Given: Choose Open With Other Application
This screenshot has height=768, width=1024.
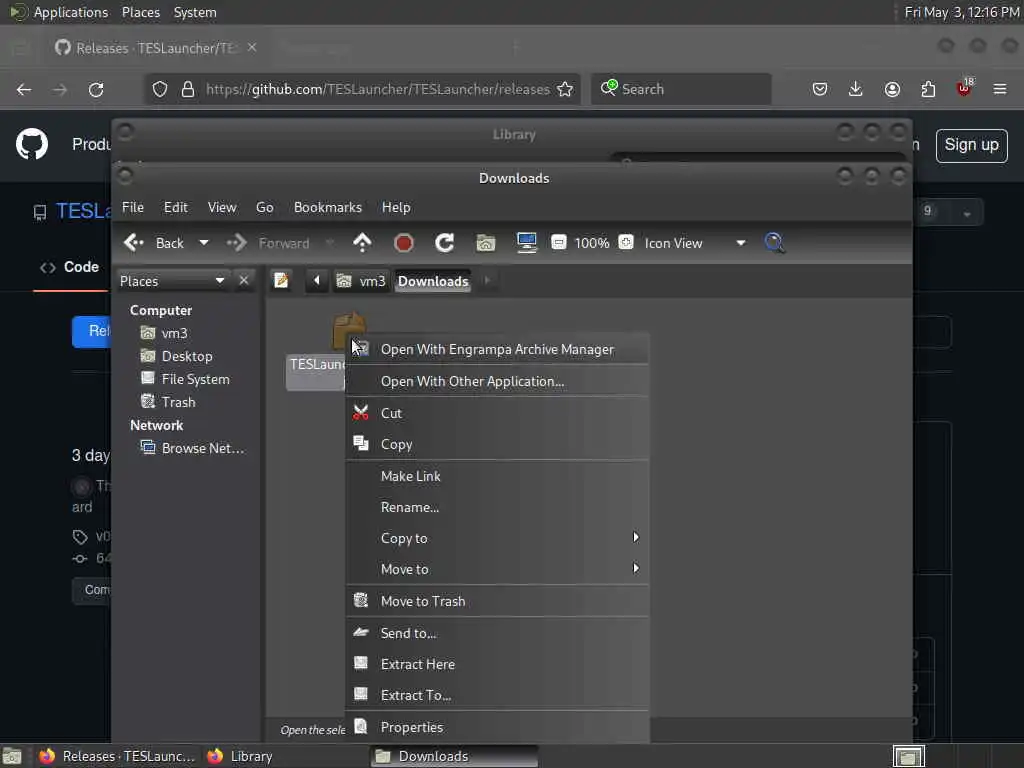Looking at the screenshot, I should click(x=498, y=381).
